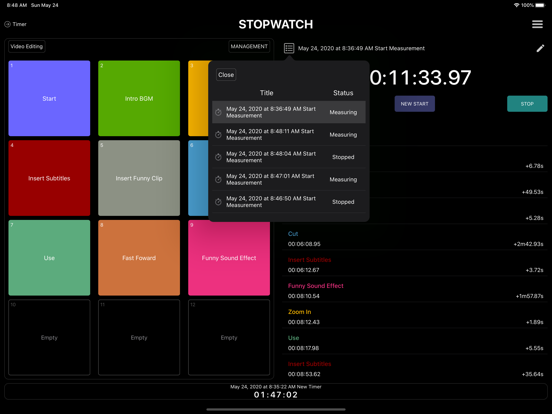Tap the yellow tile numbered 3

[198, 98]
